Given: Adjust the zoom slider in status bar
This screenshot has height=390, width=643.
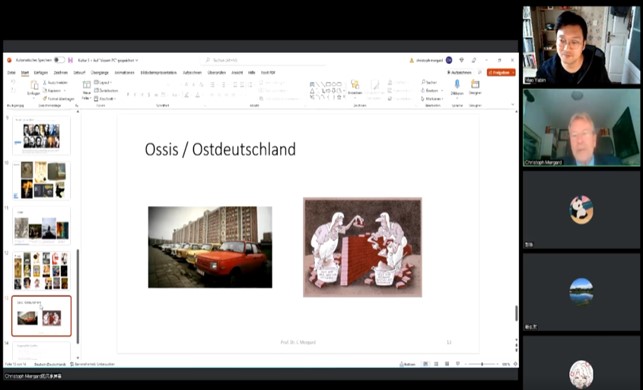Looking at the screenshot, I should (482, 364).
